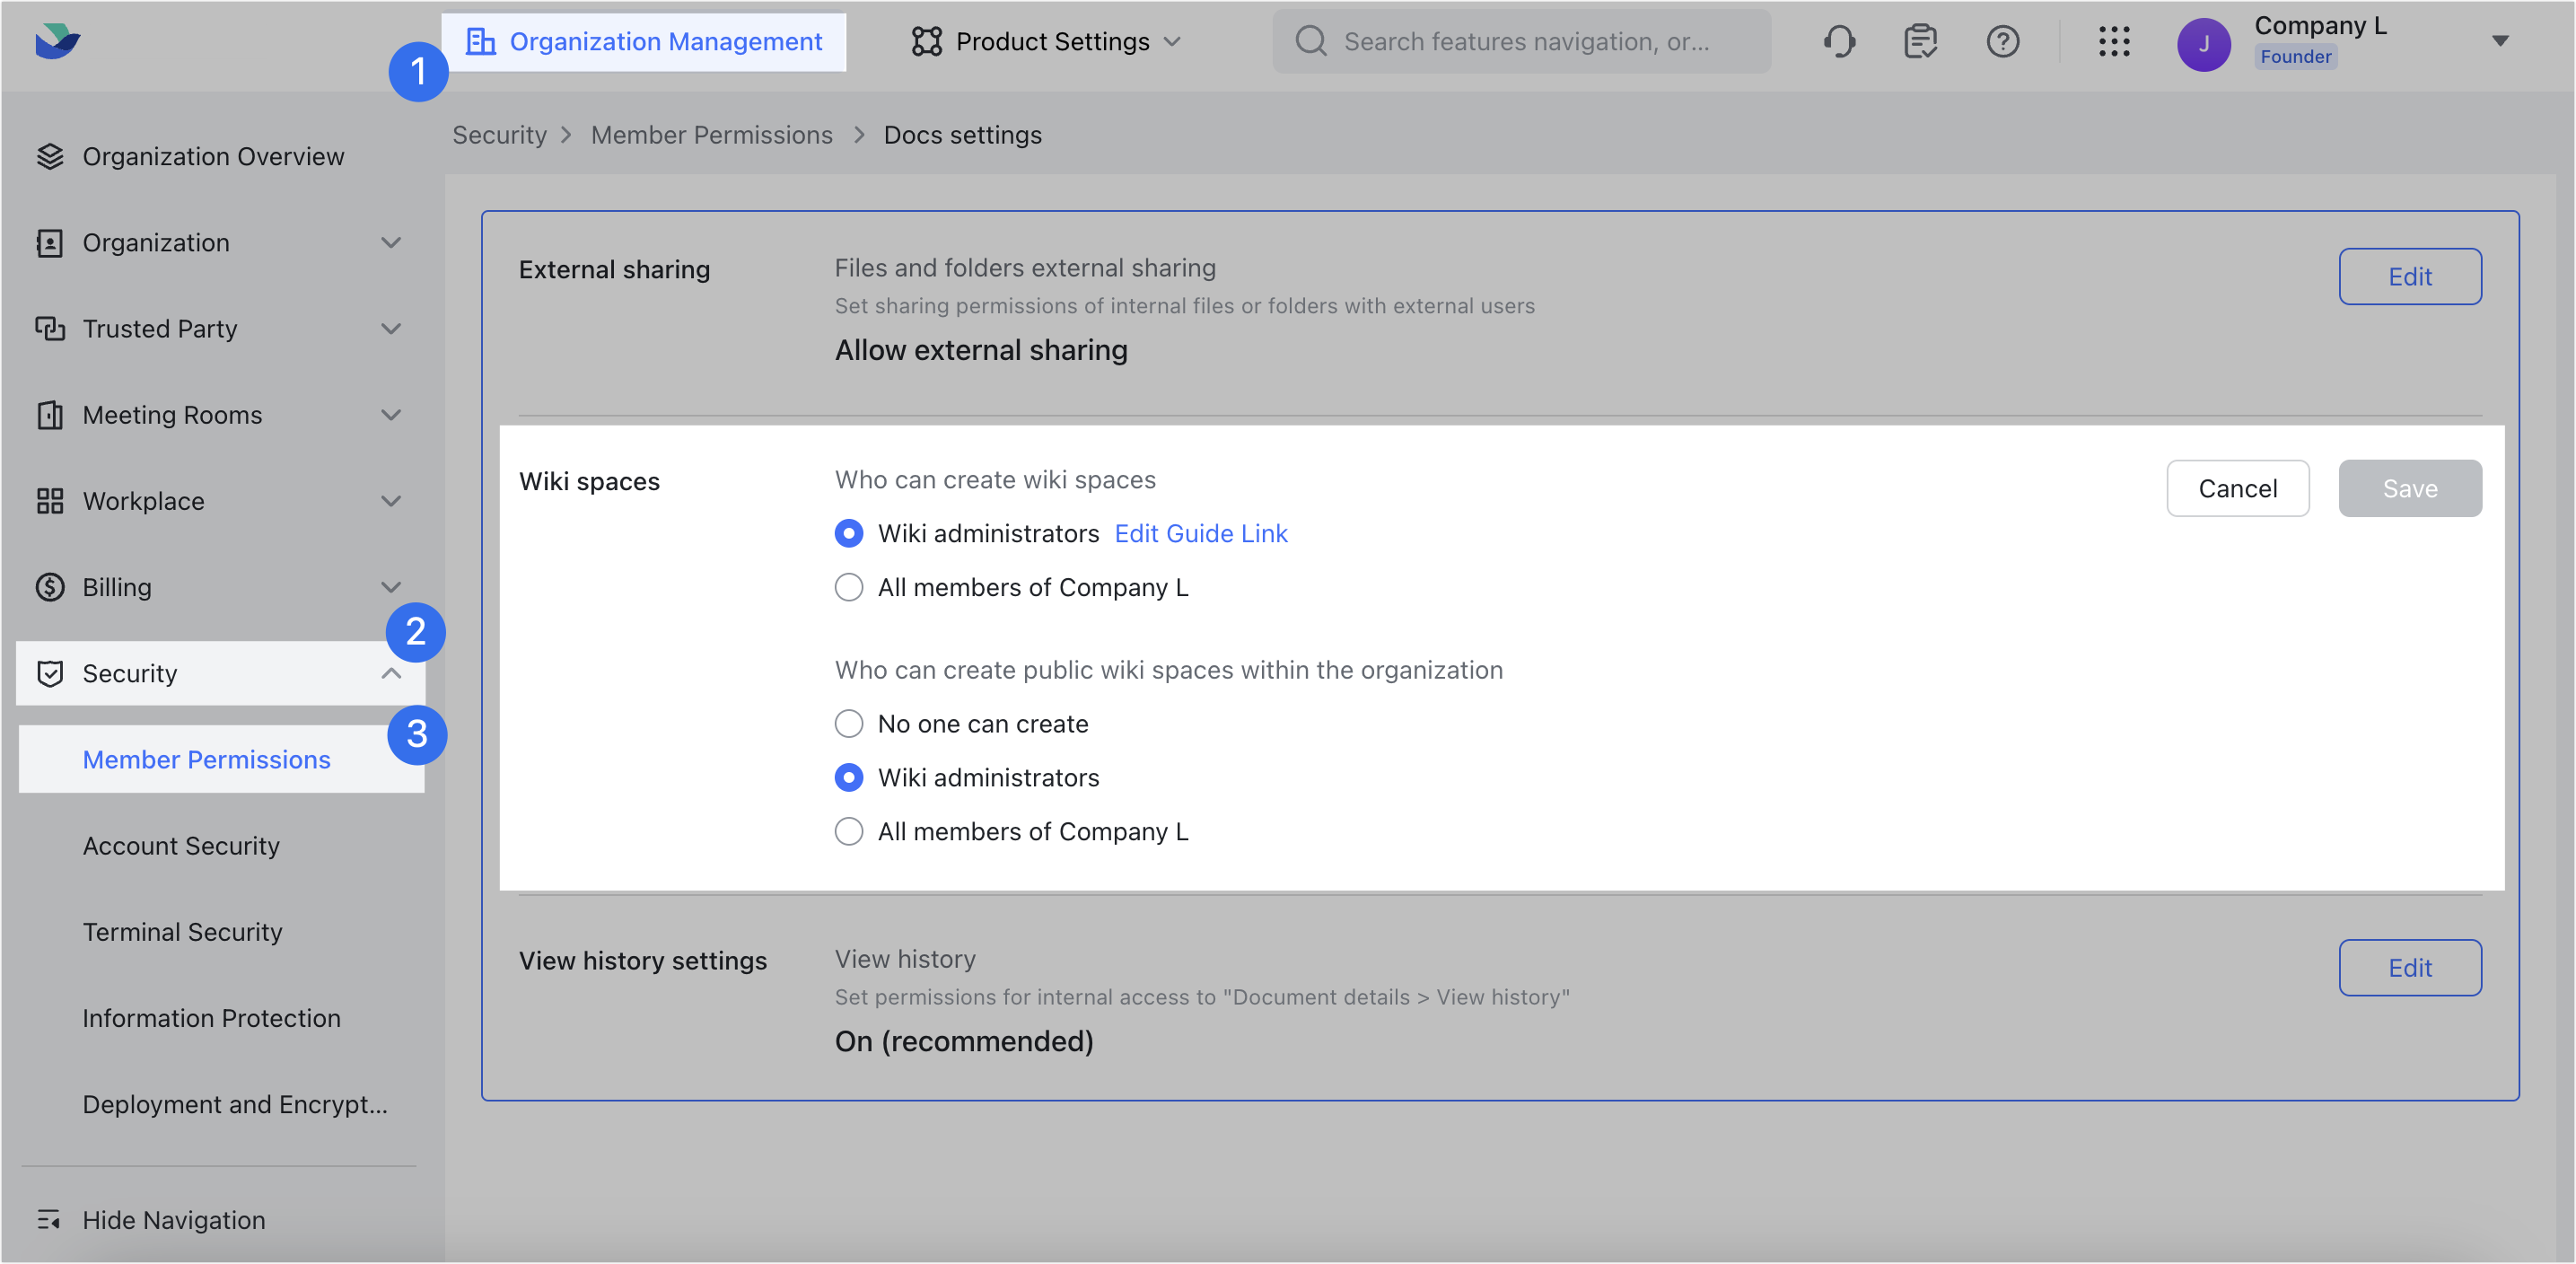Screen dimensions: 2576x1264
Task: Open customer support via headset icon
Action: tap(1840, 41)
